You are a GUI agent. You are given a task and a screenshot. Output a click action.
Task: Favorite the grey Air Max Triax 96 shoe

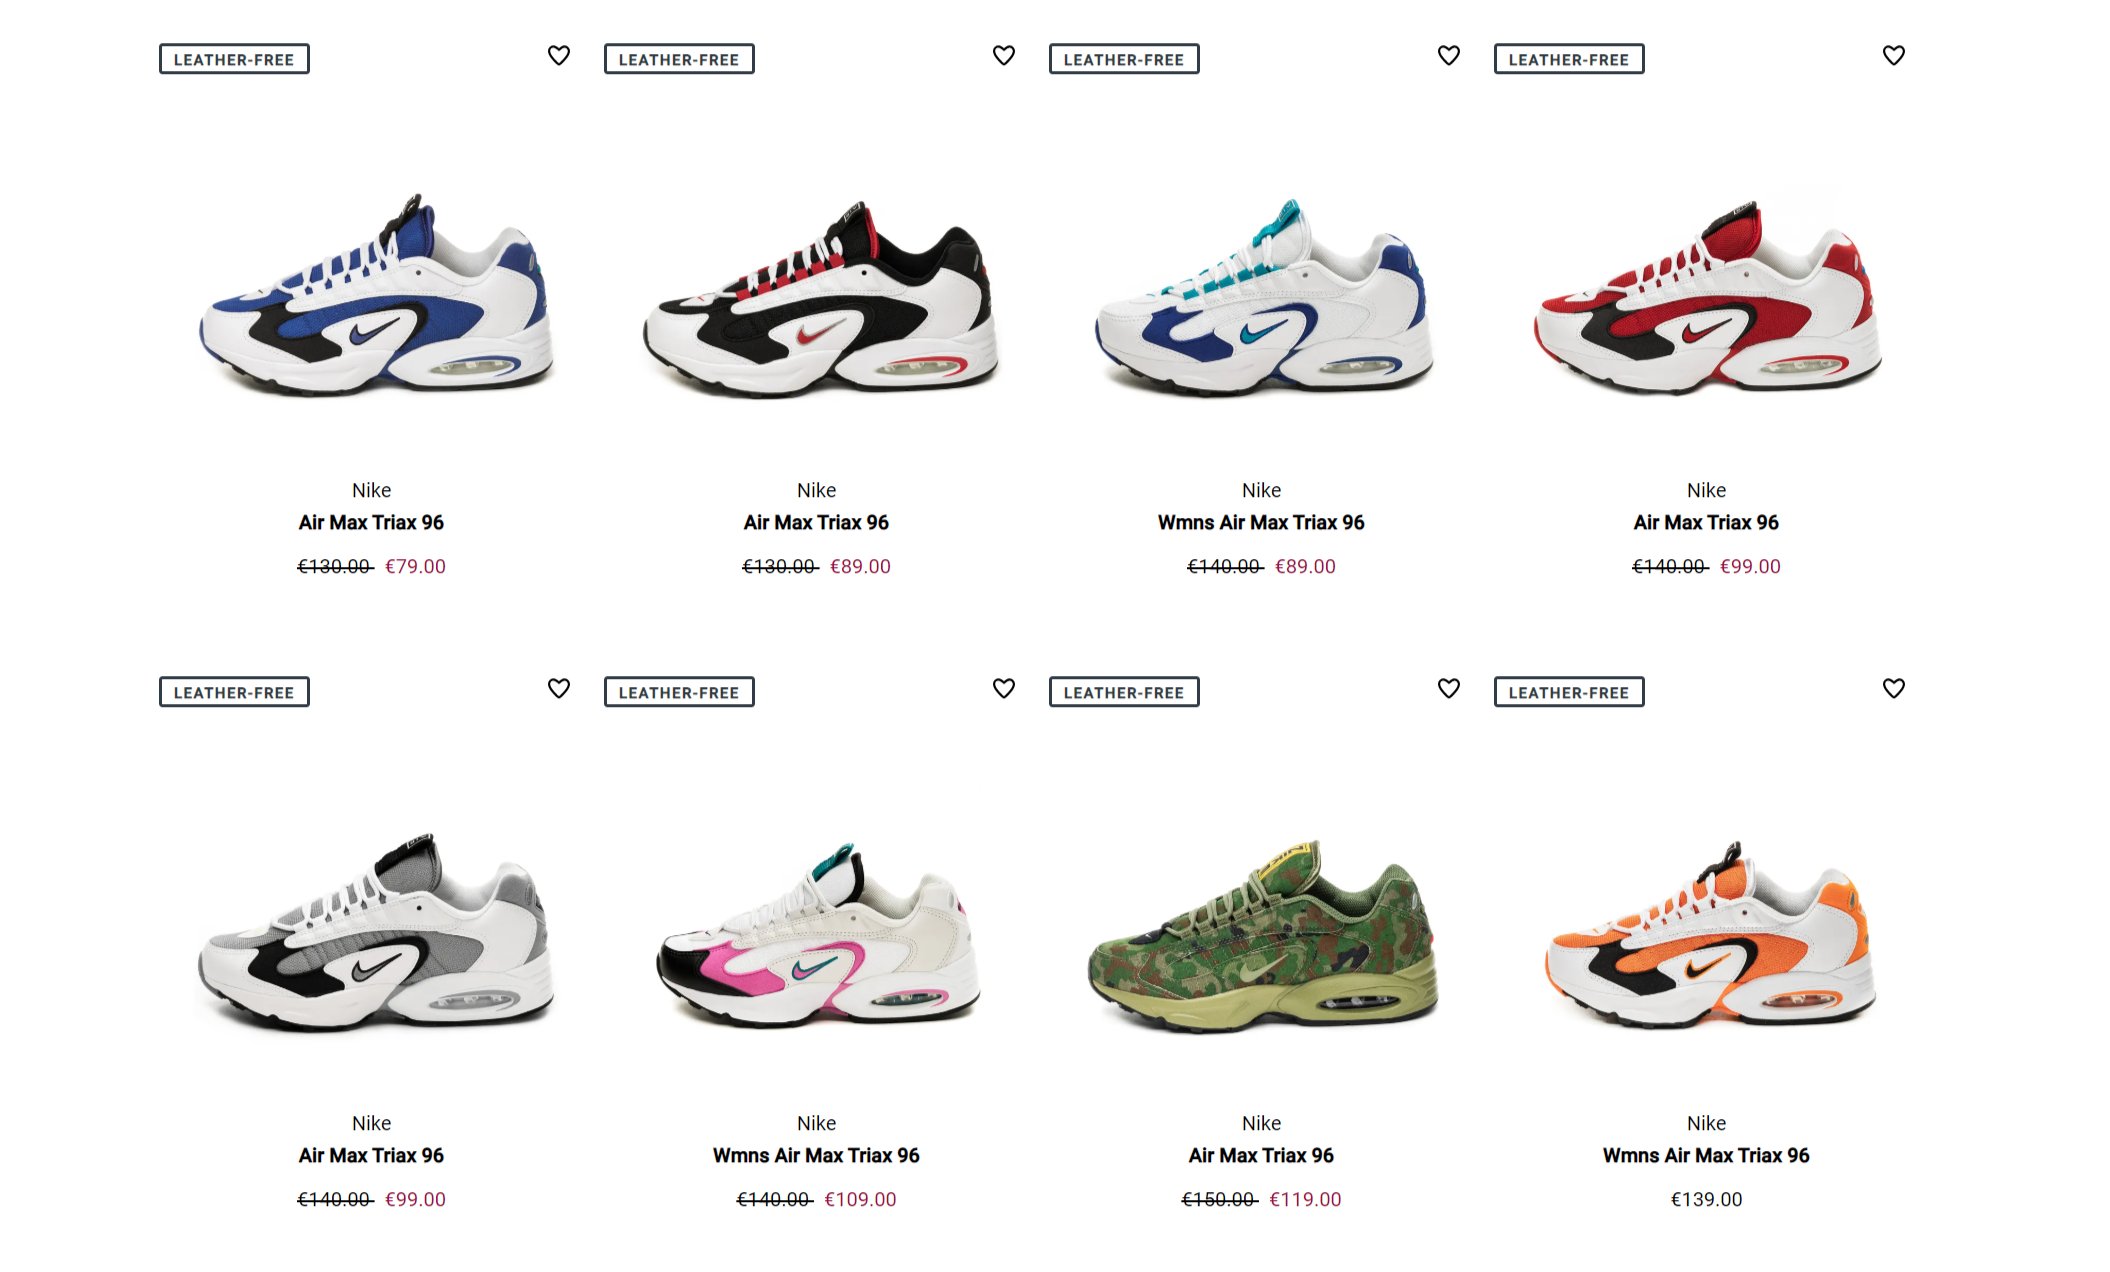pyautogui.click(x=559, y=689)
